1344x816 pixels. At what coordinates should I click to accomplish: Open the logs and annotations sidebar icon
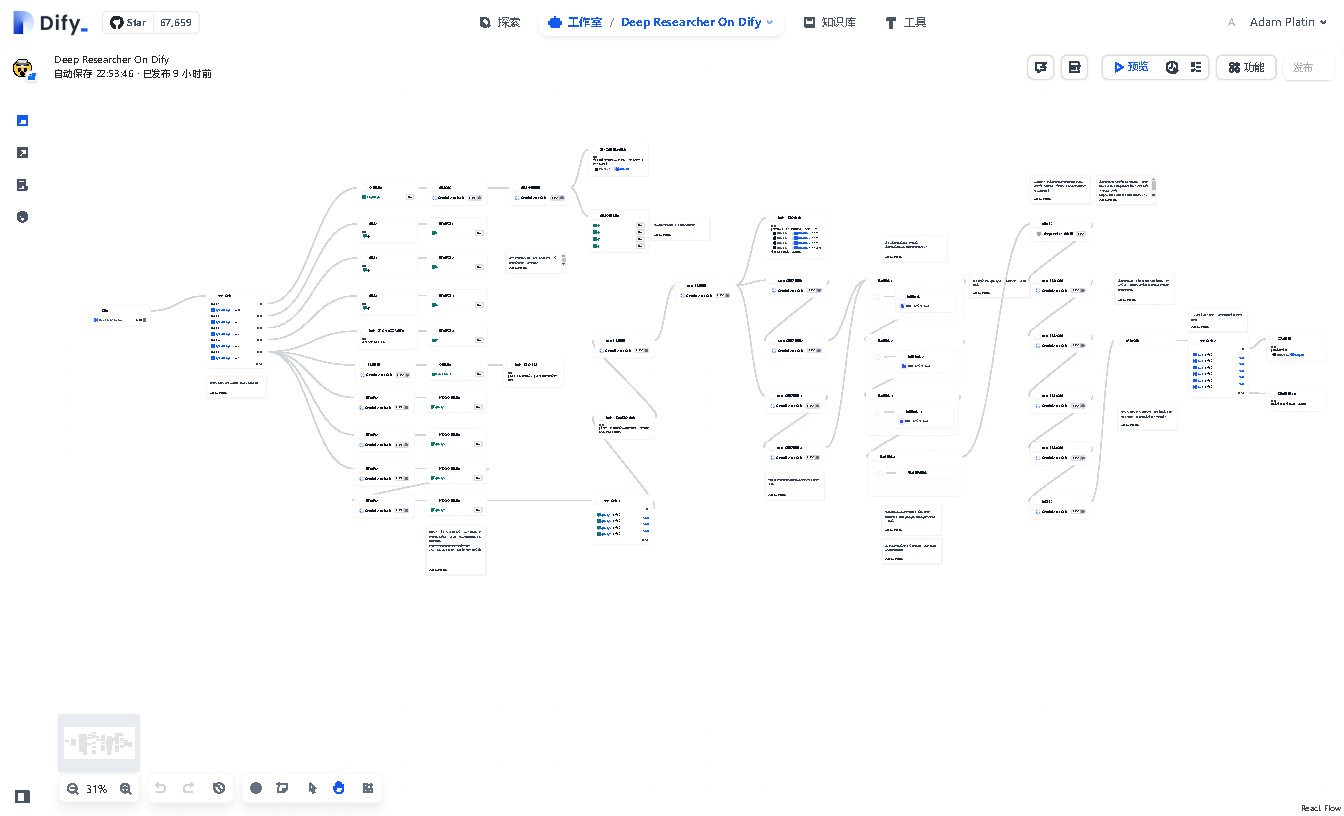click(23, 185)
